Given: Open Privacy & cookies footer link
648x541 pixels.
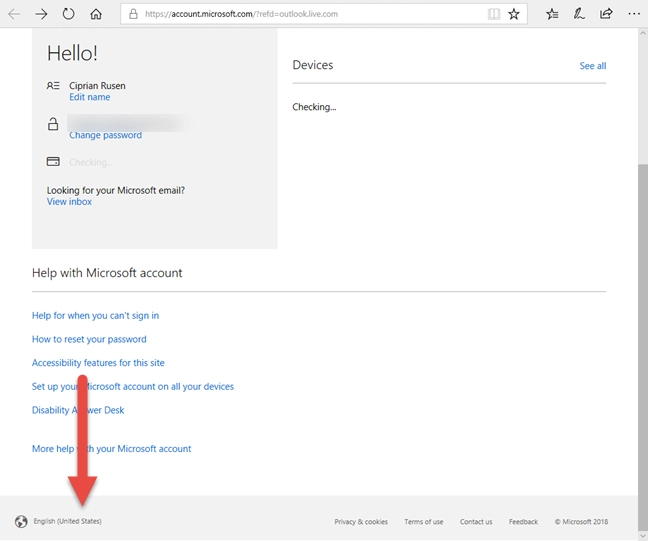Looking at the screenshot, I should point(361,522).
